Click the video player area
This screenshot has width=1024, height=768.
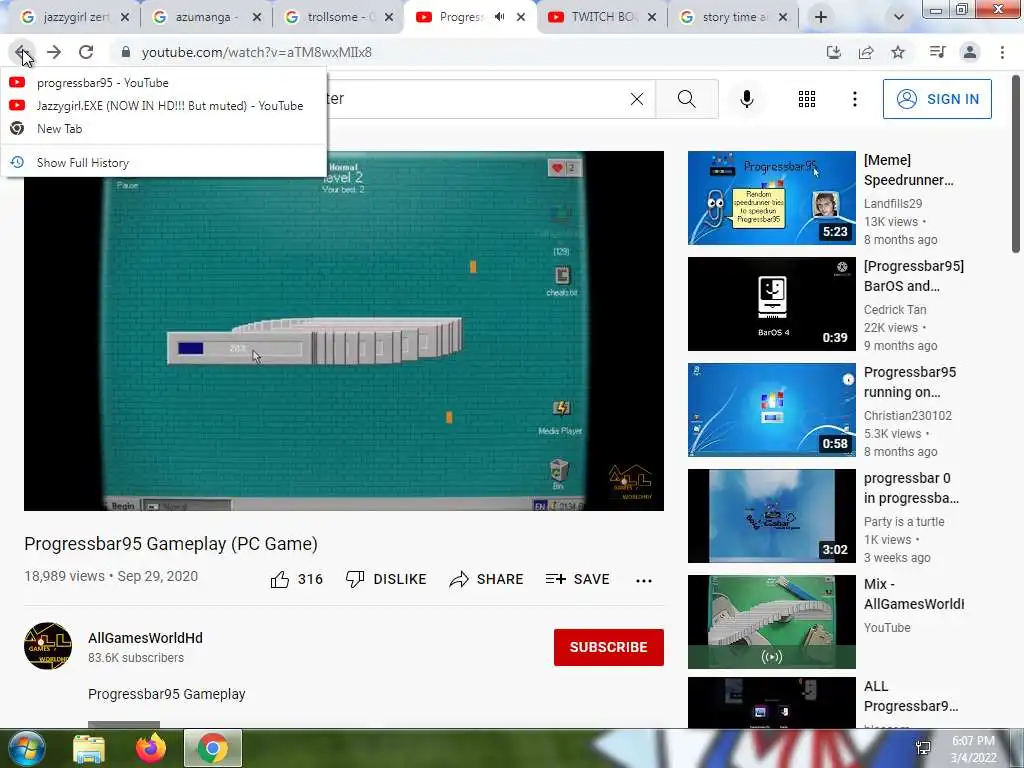pos(344,331)
